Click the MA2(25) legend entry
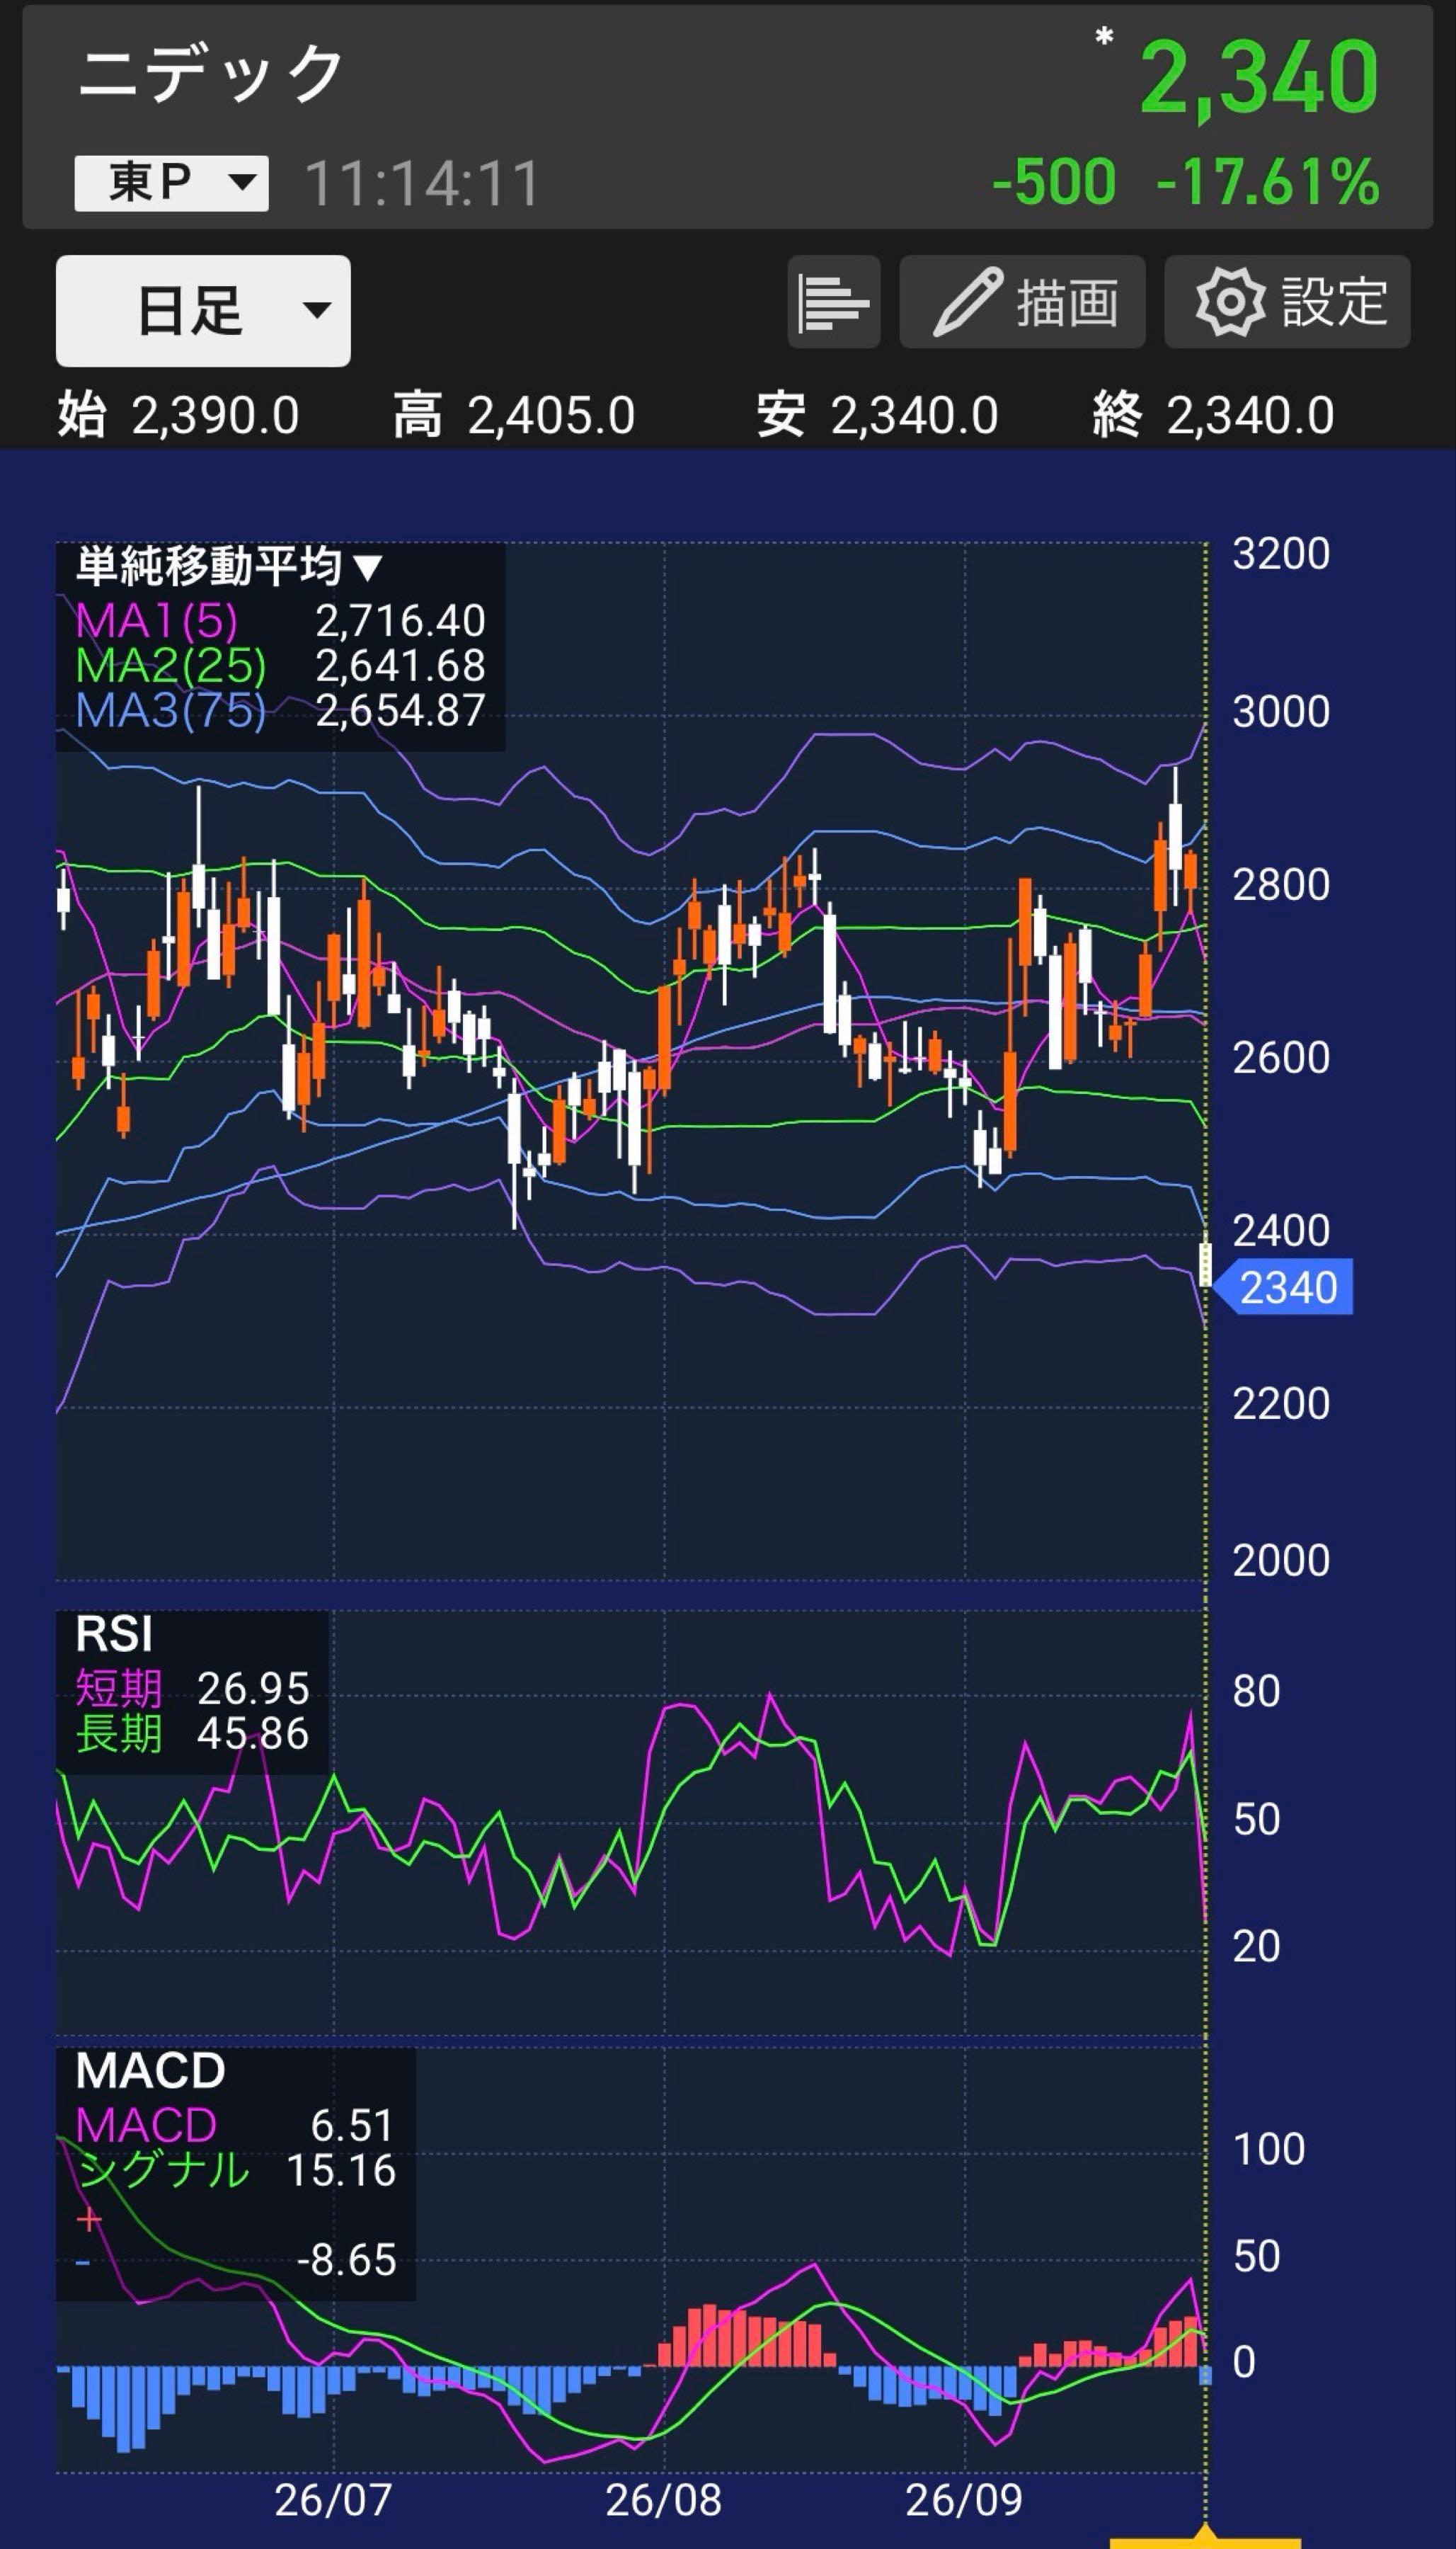 click(171, 666)
